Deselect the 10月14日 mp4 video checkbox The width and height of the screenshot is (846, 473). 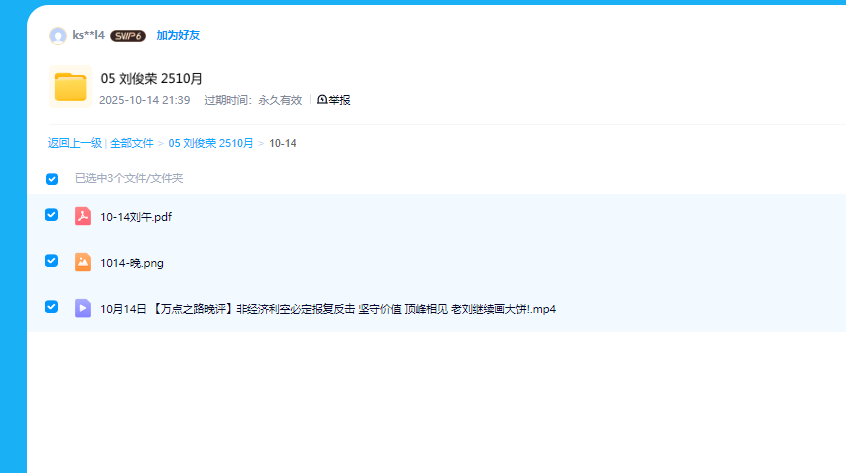[x=52, y=307]
